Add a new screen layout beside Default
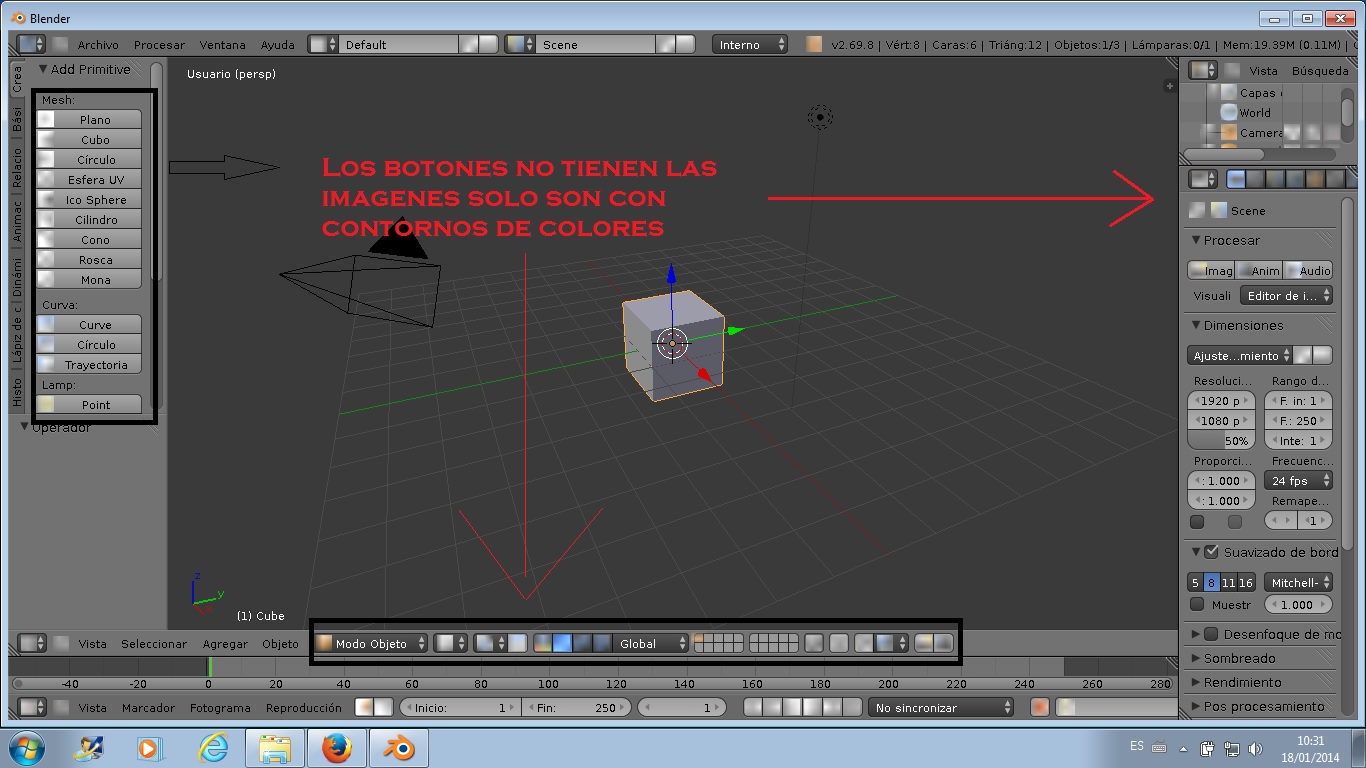 (469, 44)
